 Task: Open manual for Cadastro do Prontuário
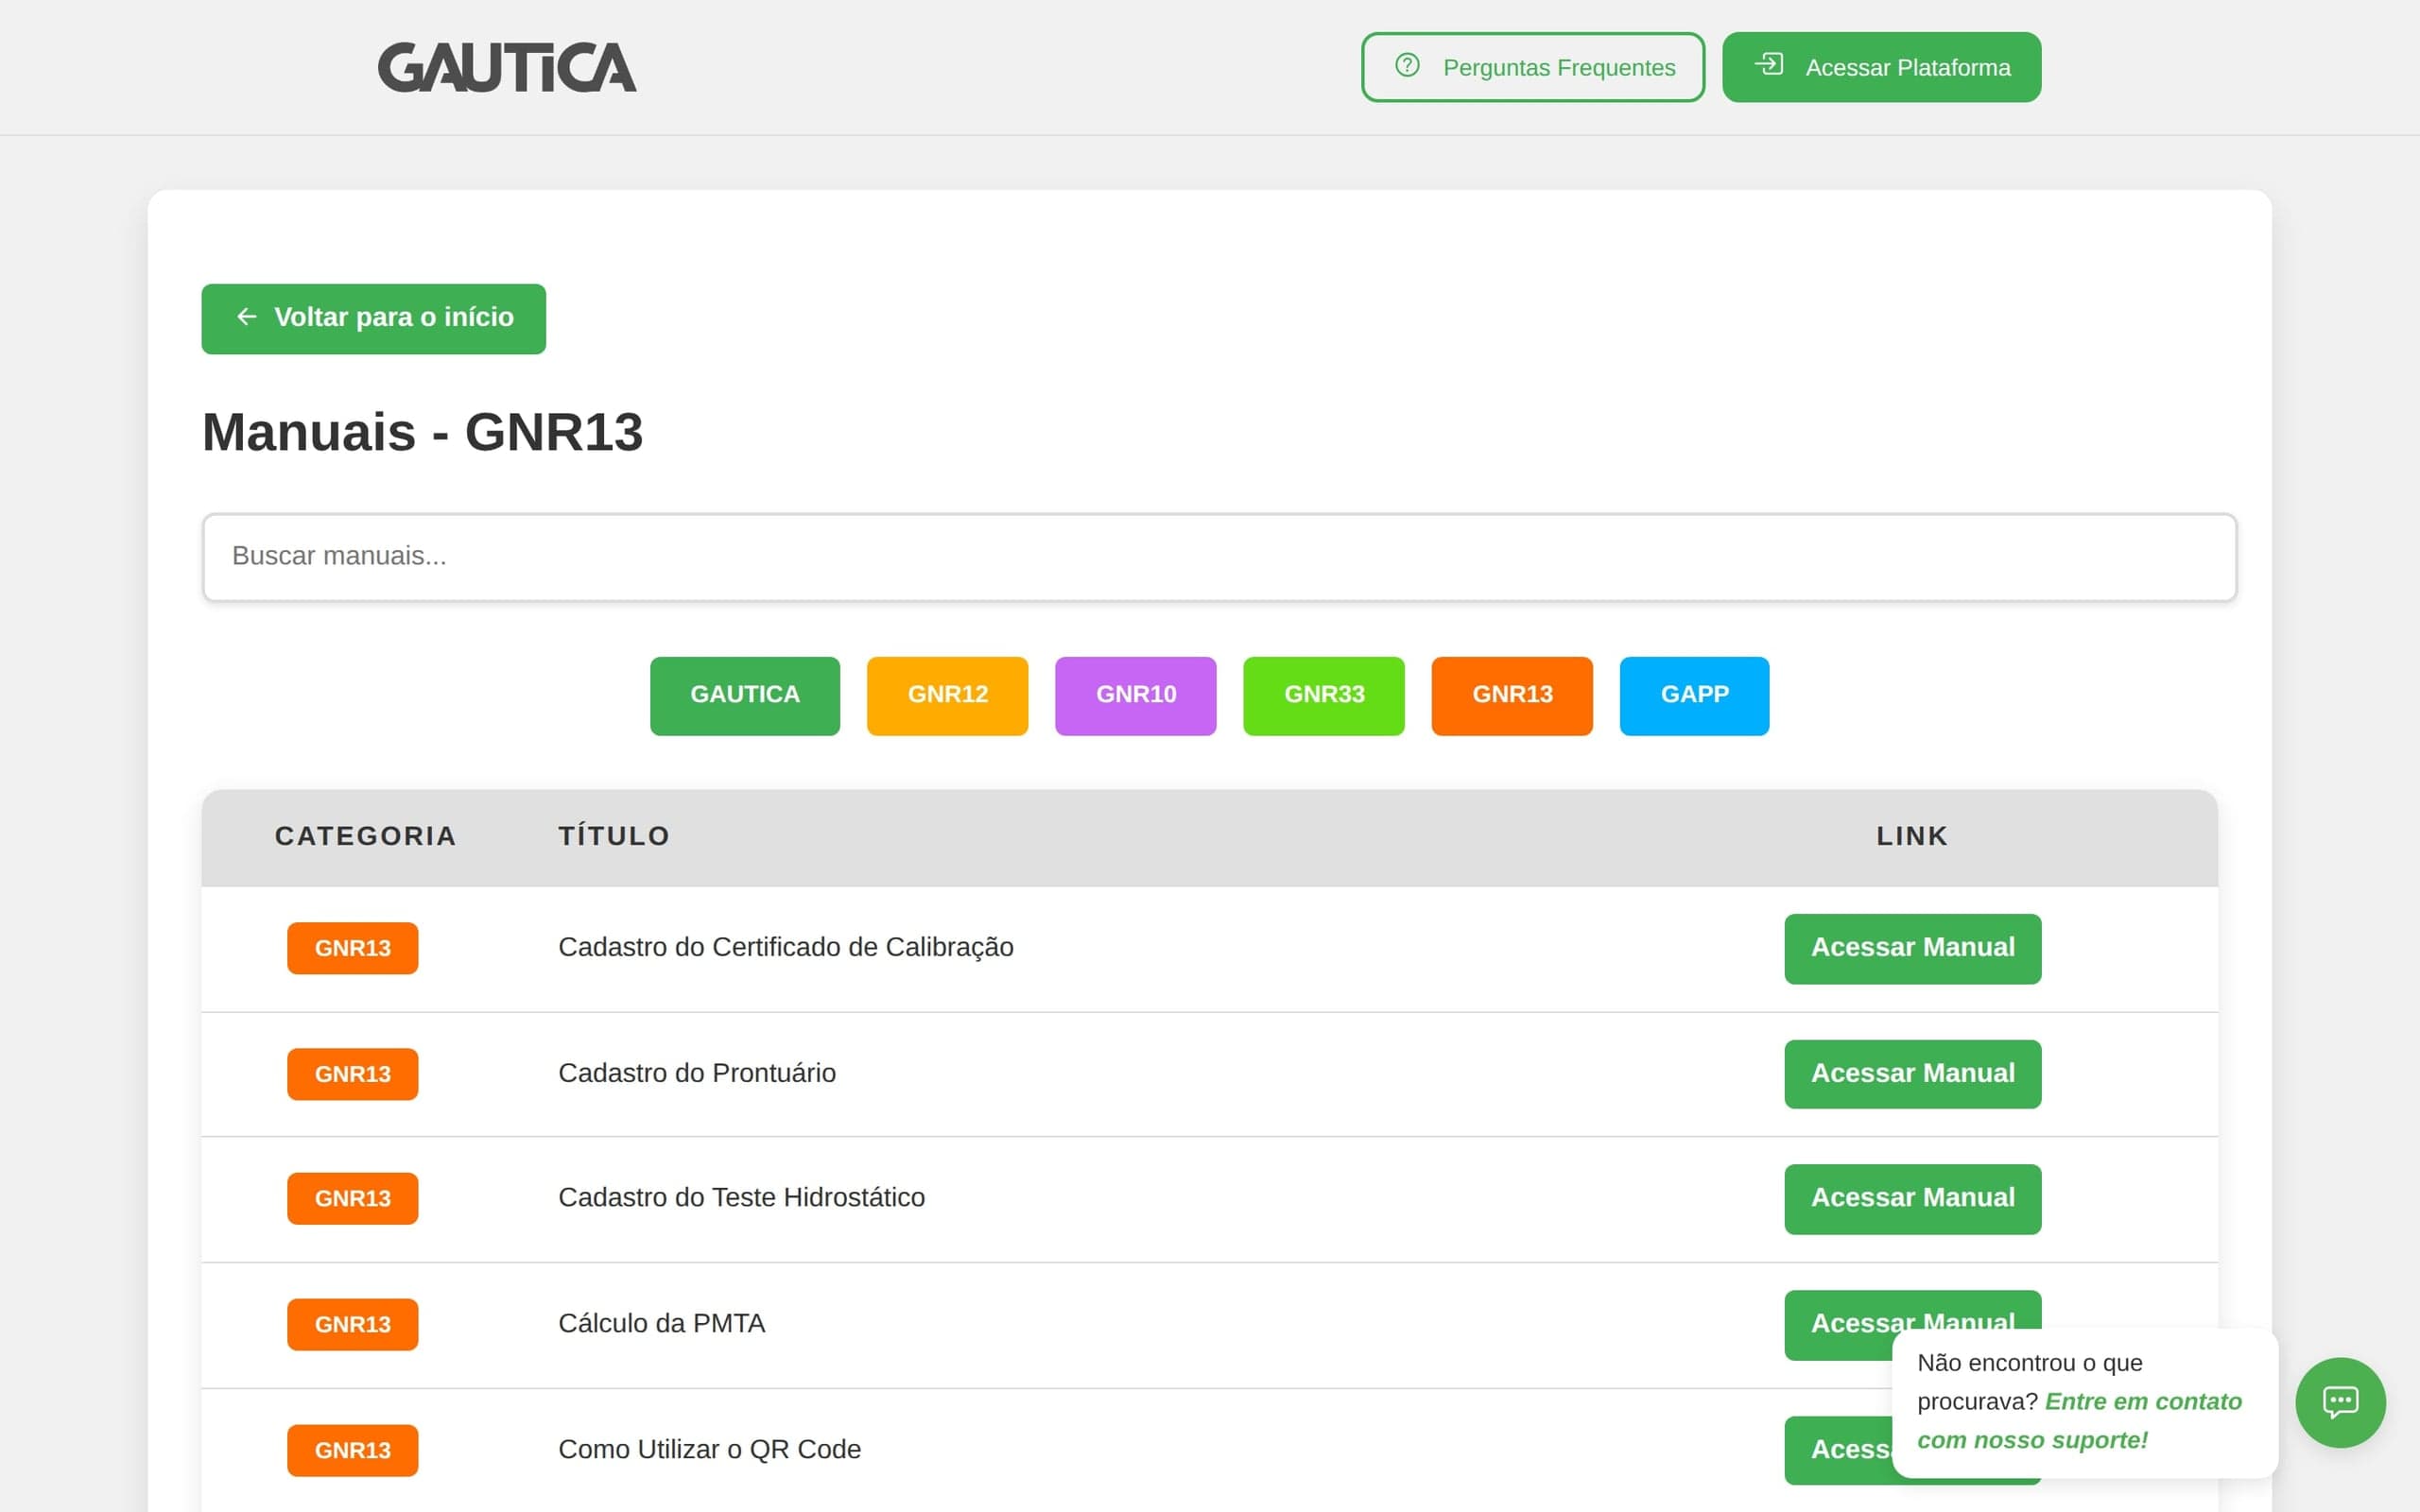1912,1074
